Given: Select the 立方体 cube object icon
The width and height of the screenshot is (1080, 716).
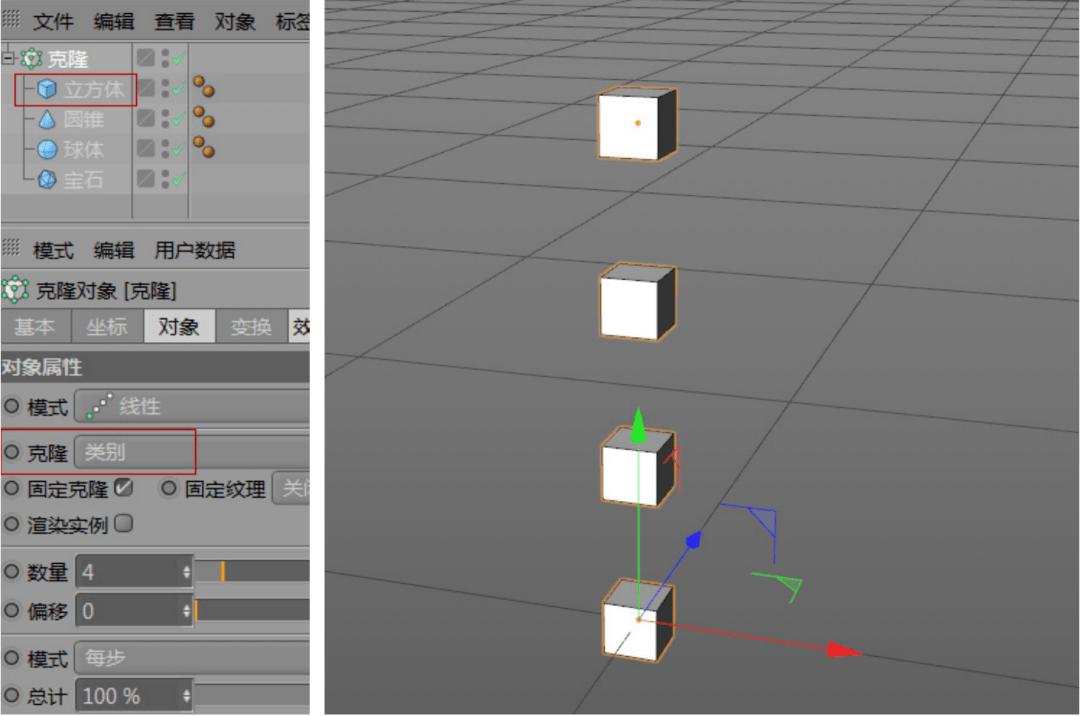Looking at the screenshot, I should click(x=47, y=90).
